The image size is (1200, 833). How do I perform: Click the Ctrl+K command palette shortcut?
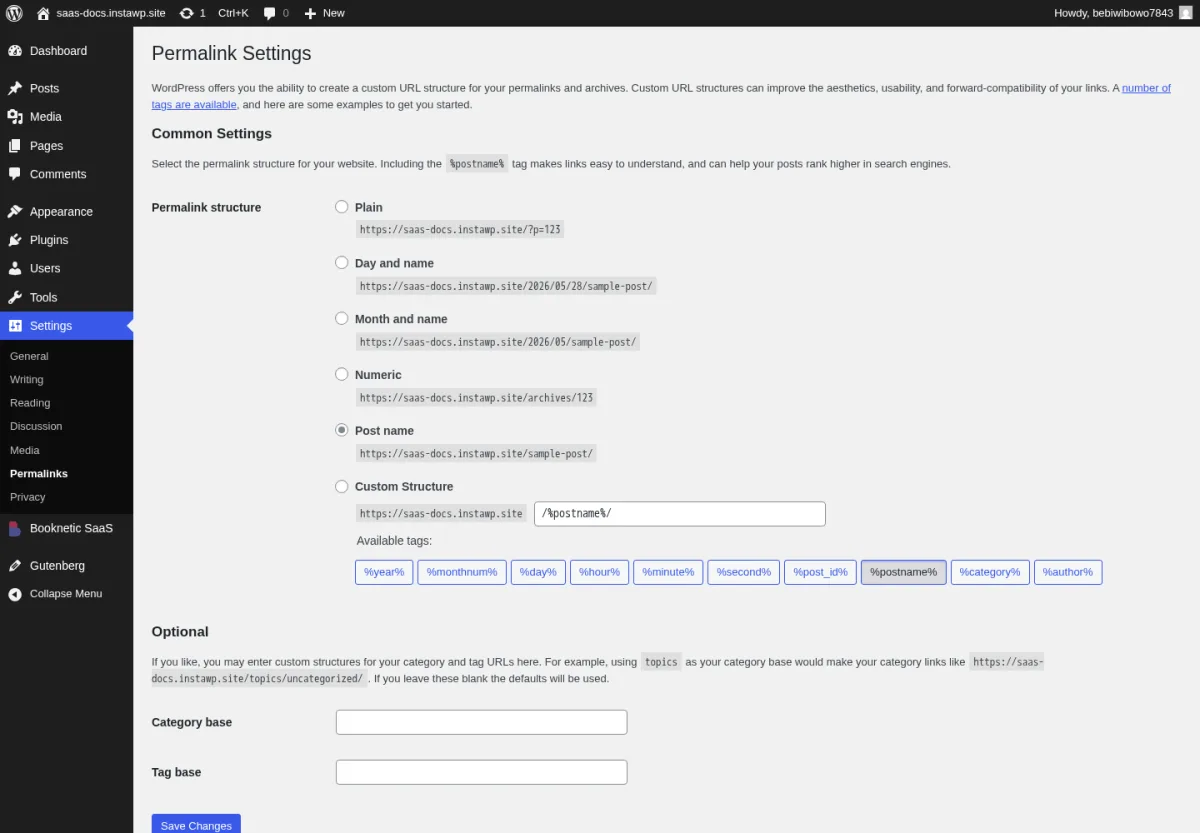(233, 13)
